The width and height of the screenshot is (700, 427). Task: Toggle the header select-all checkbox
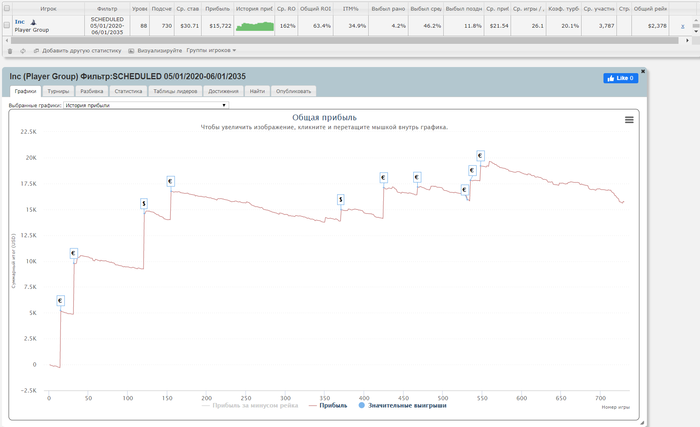[7, 8]
